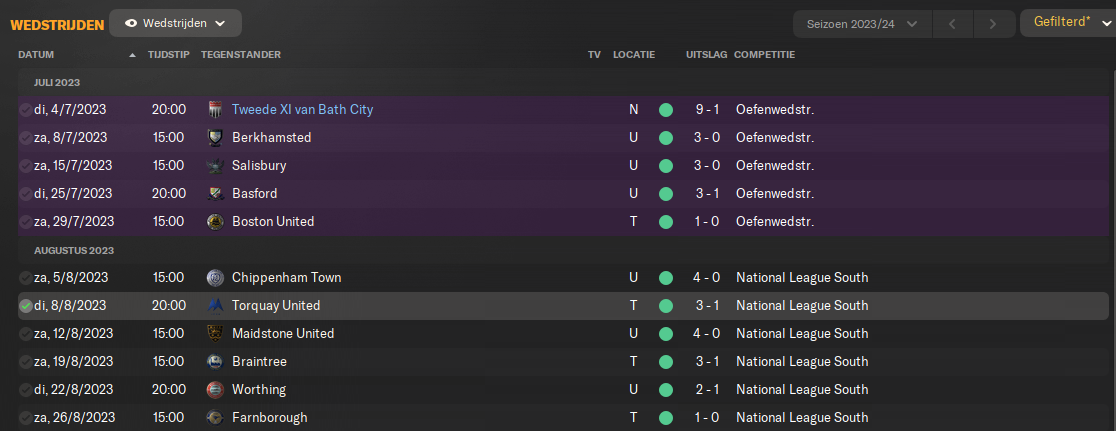Click the Boston United club crest

[215, 221]
